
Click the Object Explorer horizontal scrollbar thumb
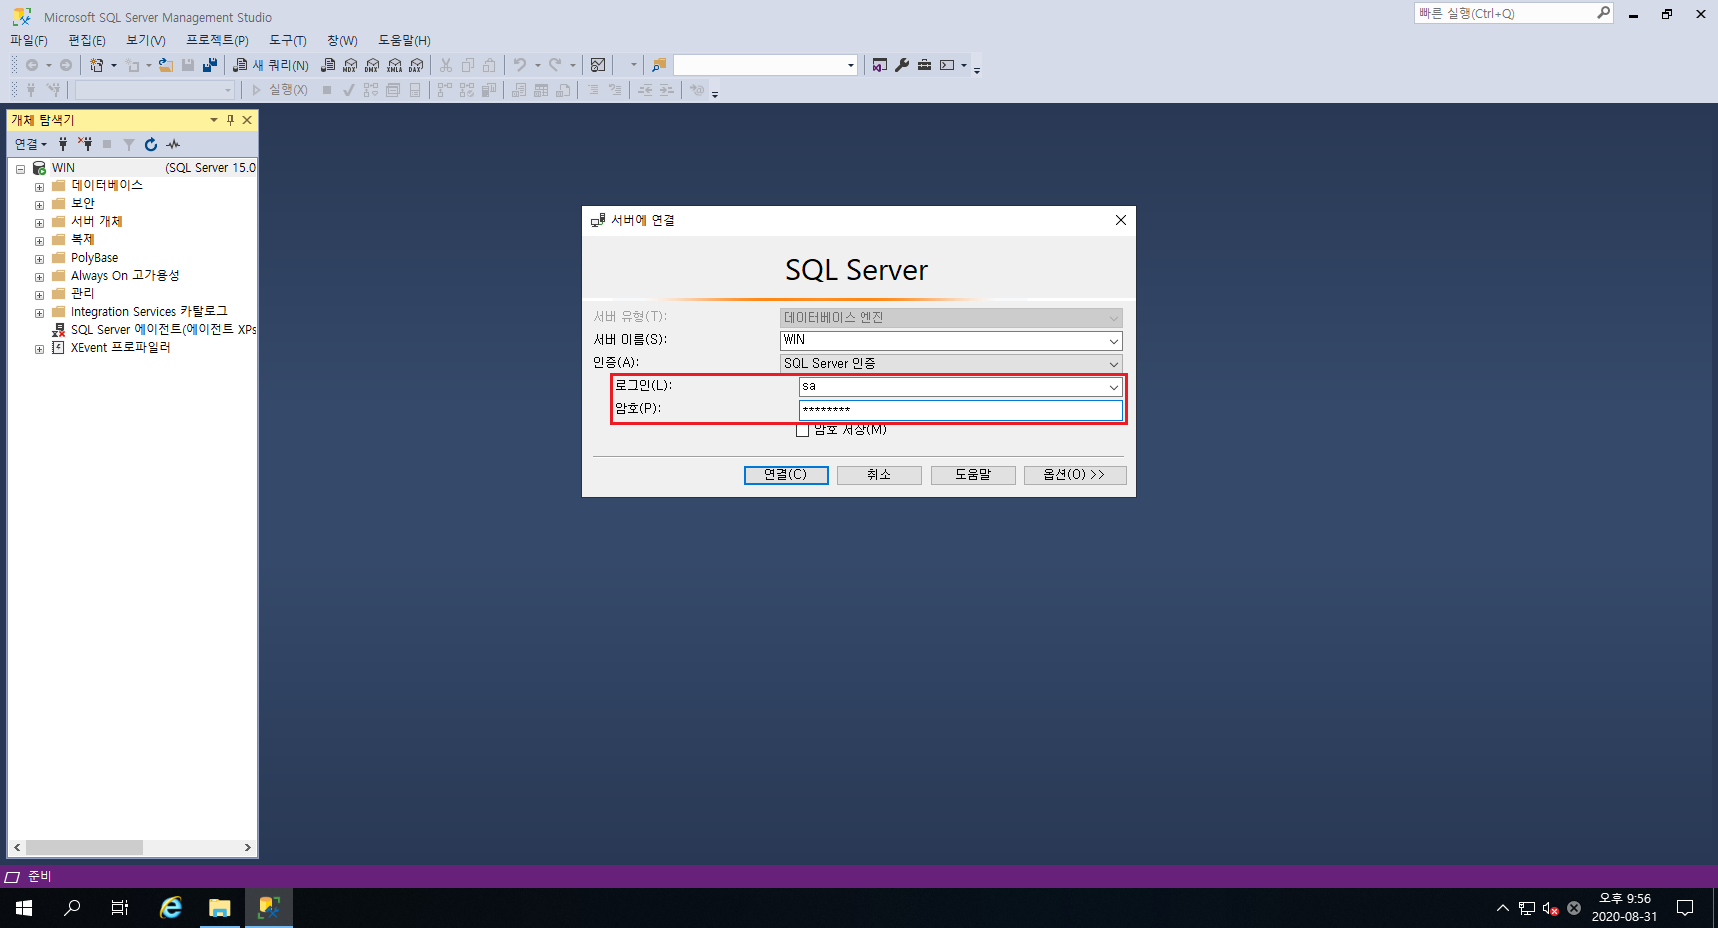pos(84,847)
